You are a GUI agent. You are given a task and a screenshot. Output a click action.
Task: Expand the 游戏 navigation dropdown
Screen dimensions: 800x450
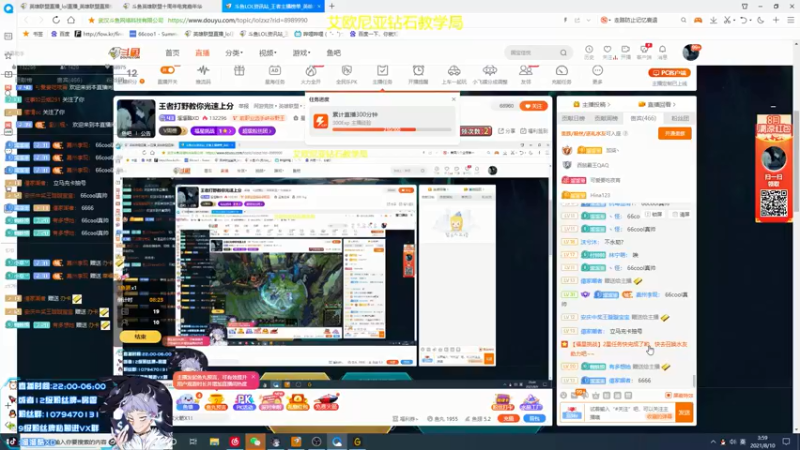301,53
